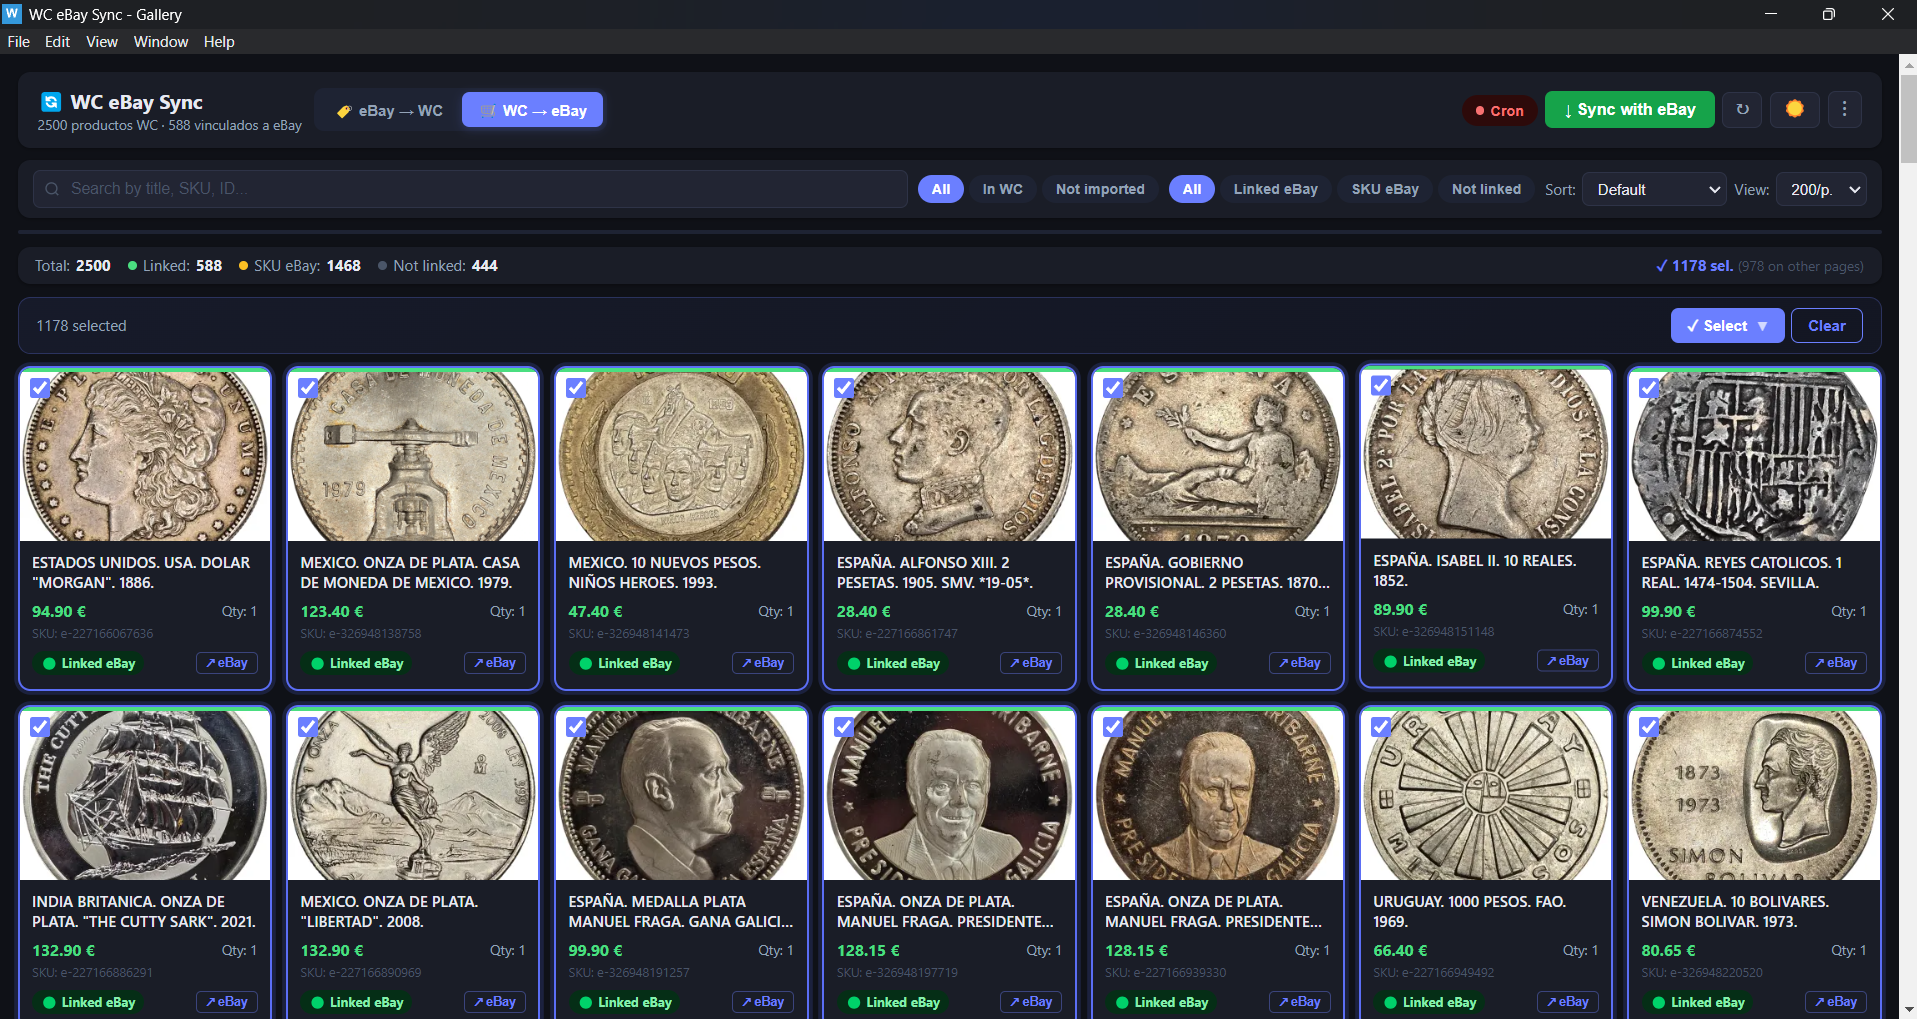This screenshot has width=1917, height=1019.
Task: Uncheck the Reyes Catolicos 1 Real checkbox
Action: 1649,388
